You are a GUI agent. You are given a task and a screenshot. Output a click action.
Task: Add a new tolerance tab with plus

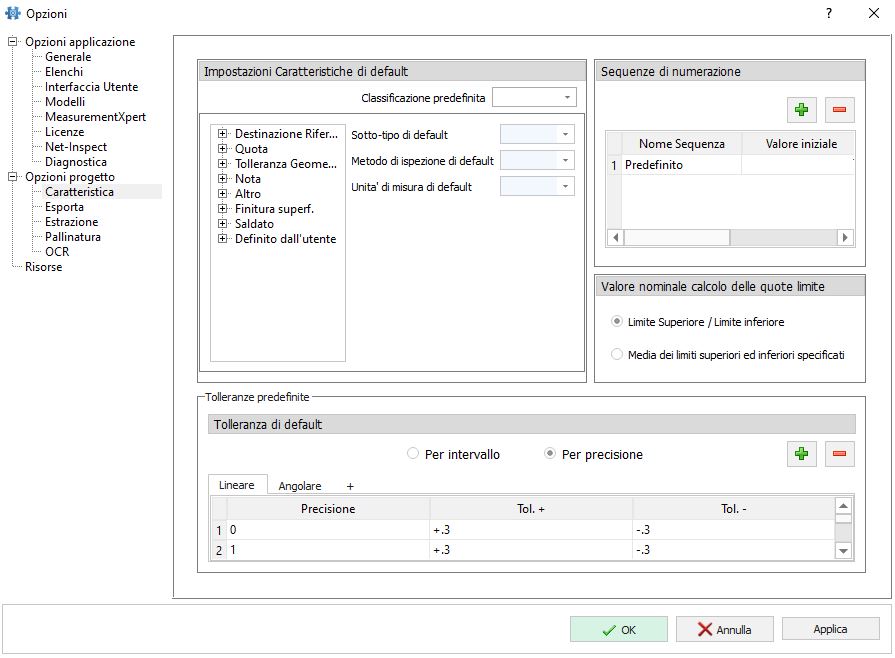point(350,486)
